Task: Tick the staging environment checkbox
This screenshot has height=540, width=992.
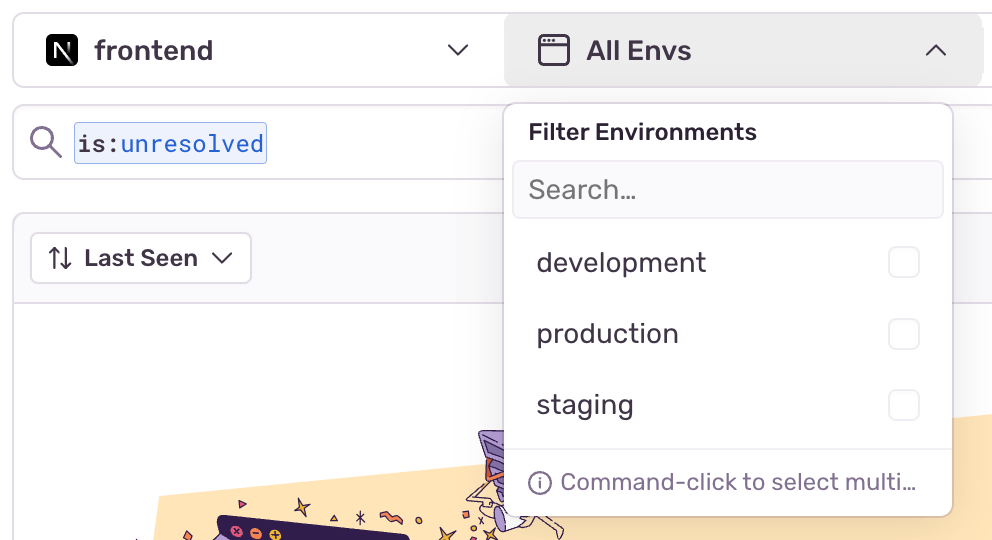Action: [903, 405]
